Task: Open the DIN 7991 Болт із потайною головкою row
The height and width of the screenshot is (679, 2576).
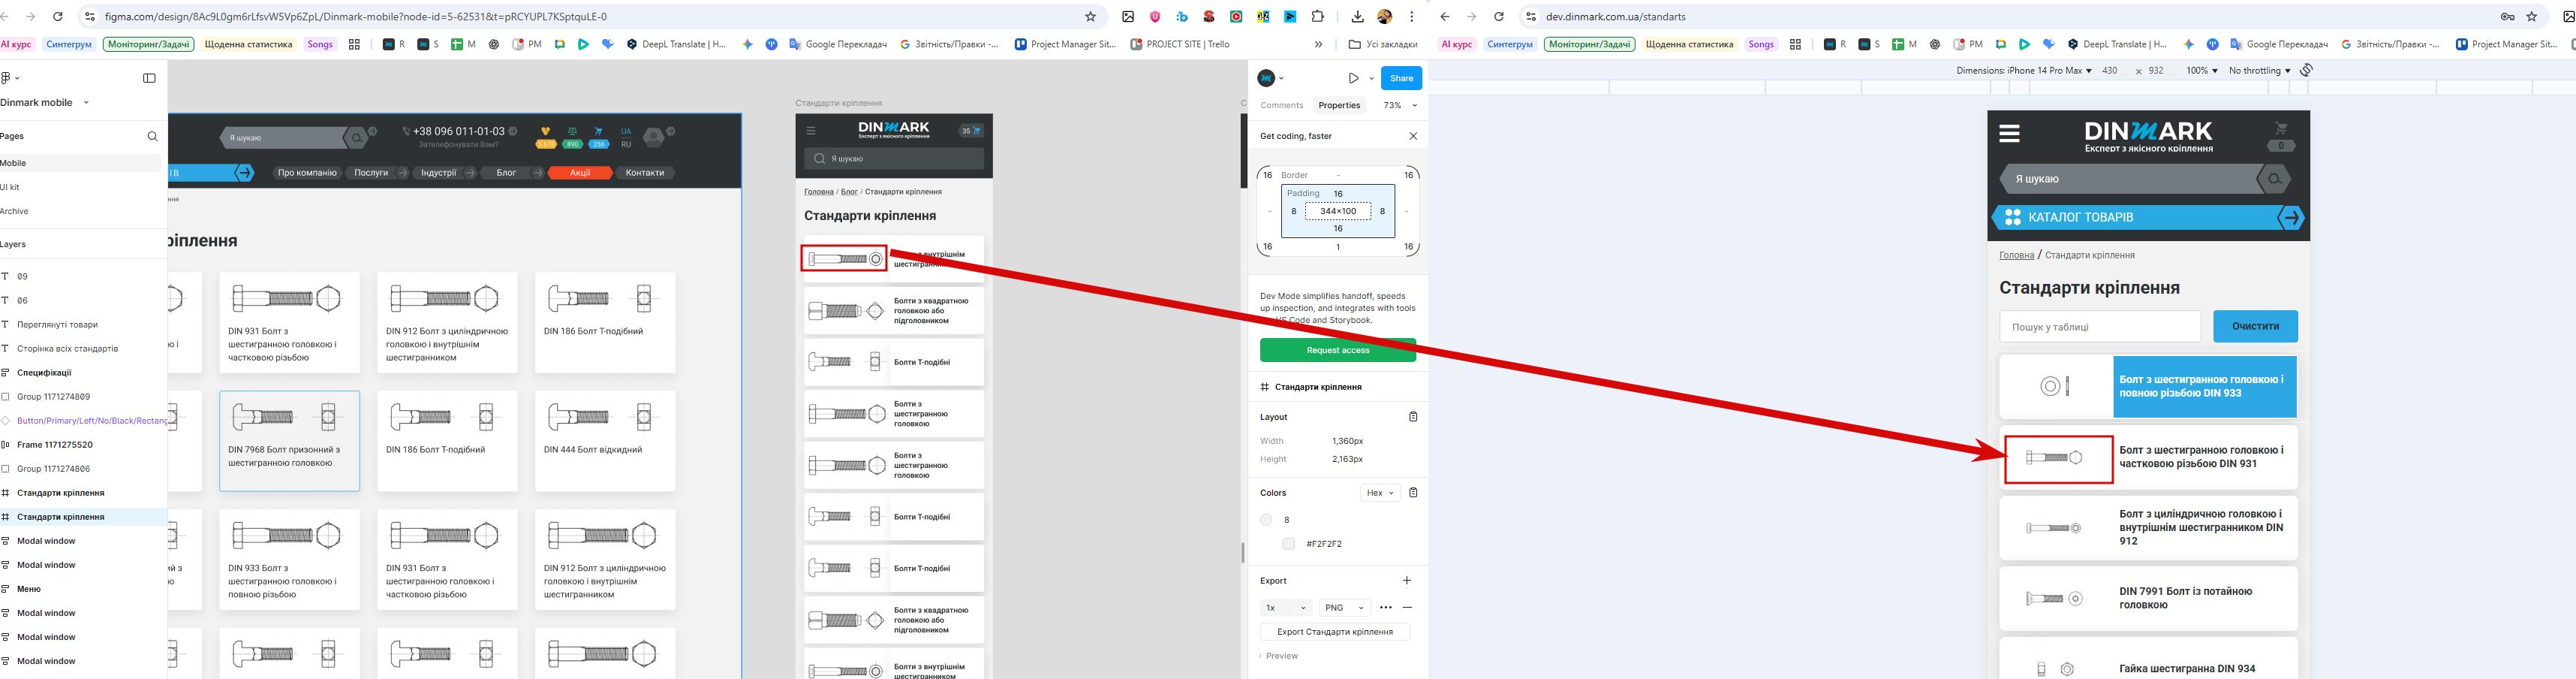Action: tap(2148, 598)
